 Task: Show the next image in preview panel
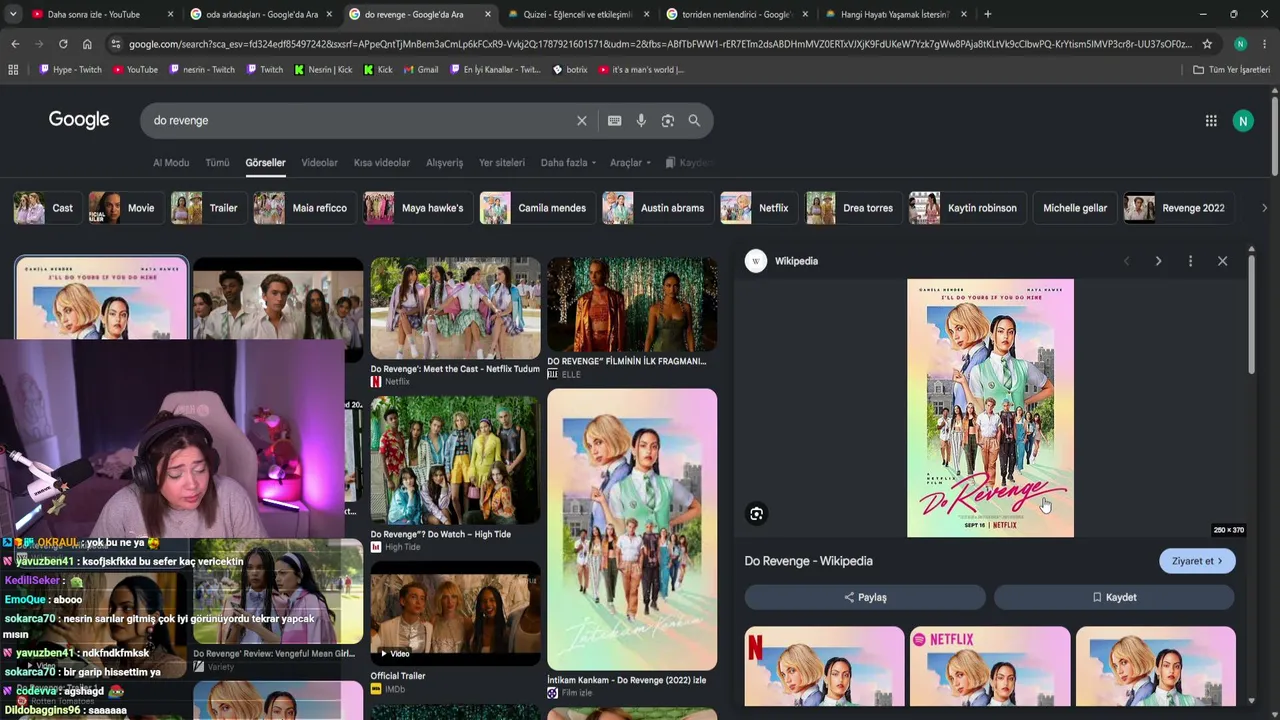click(1158, 261)
